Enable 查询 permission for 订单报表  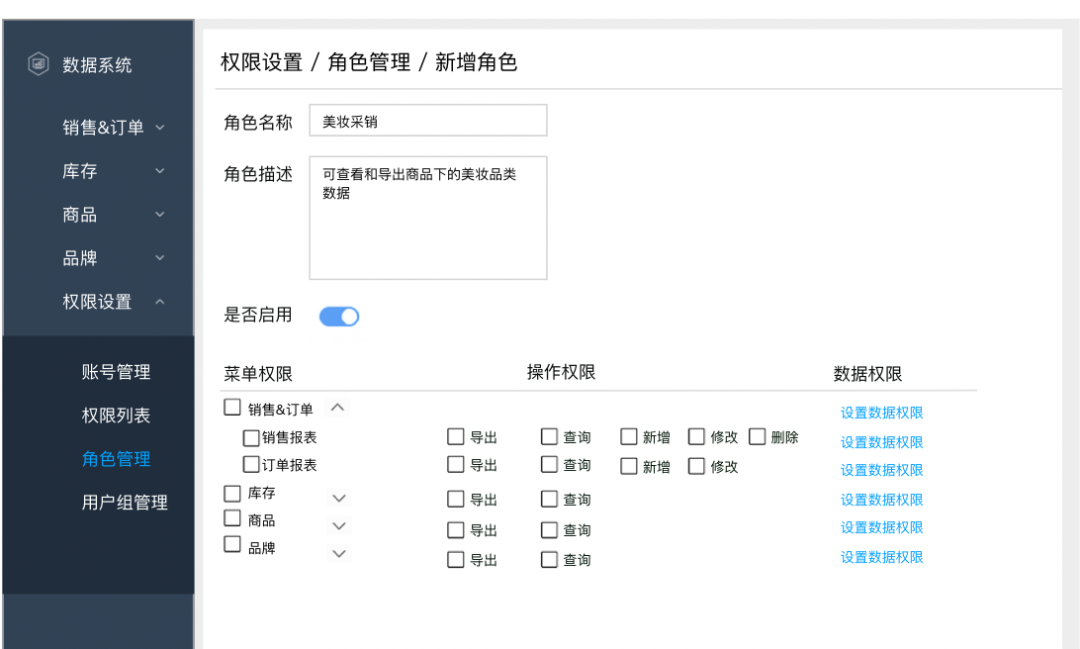pyautogui.click(x=549, y=465)
